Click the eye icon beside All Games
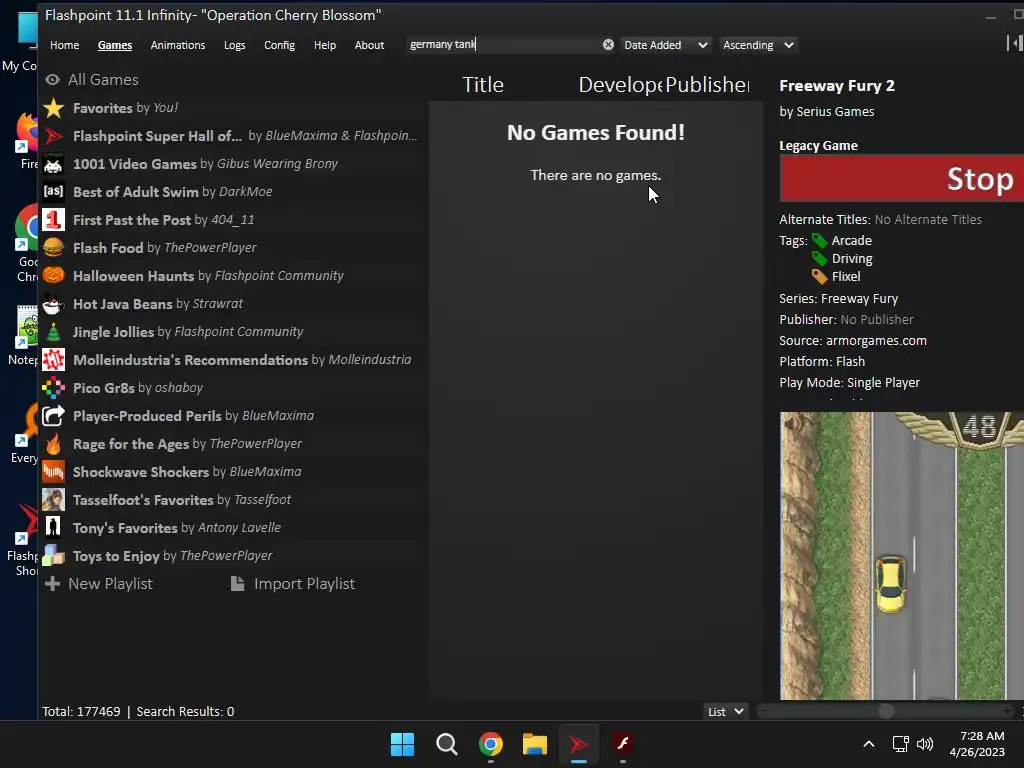 pos(52,80)
